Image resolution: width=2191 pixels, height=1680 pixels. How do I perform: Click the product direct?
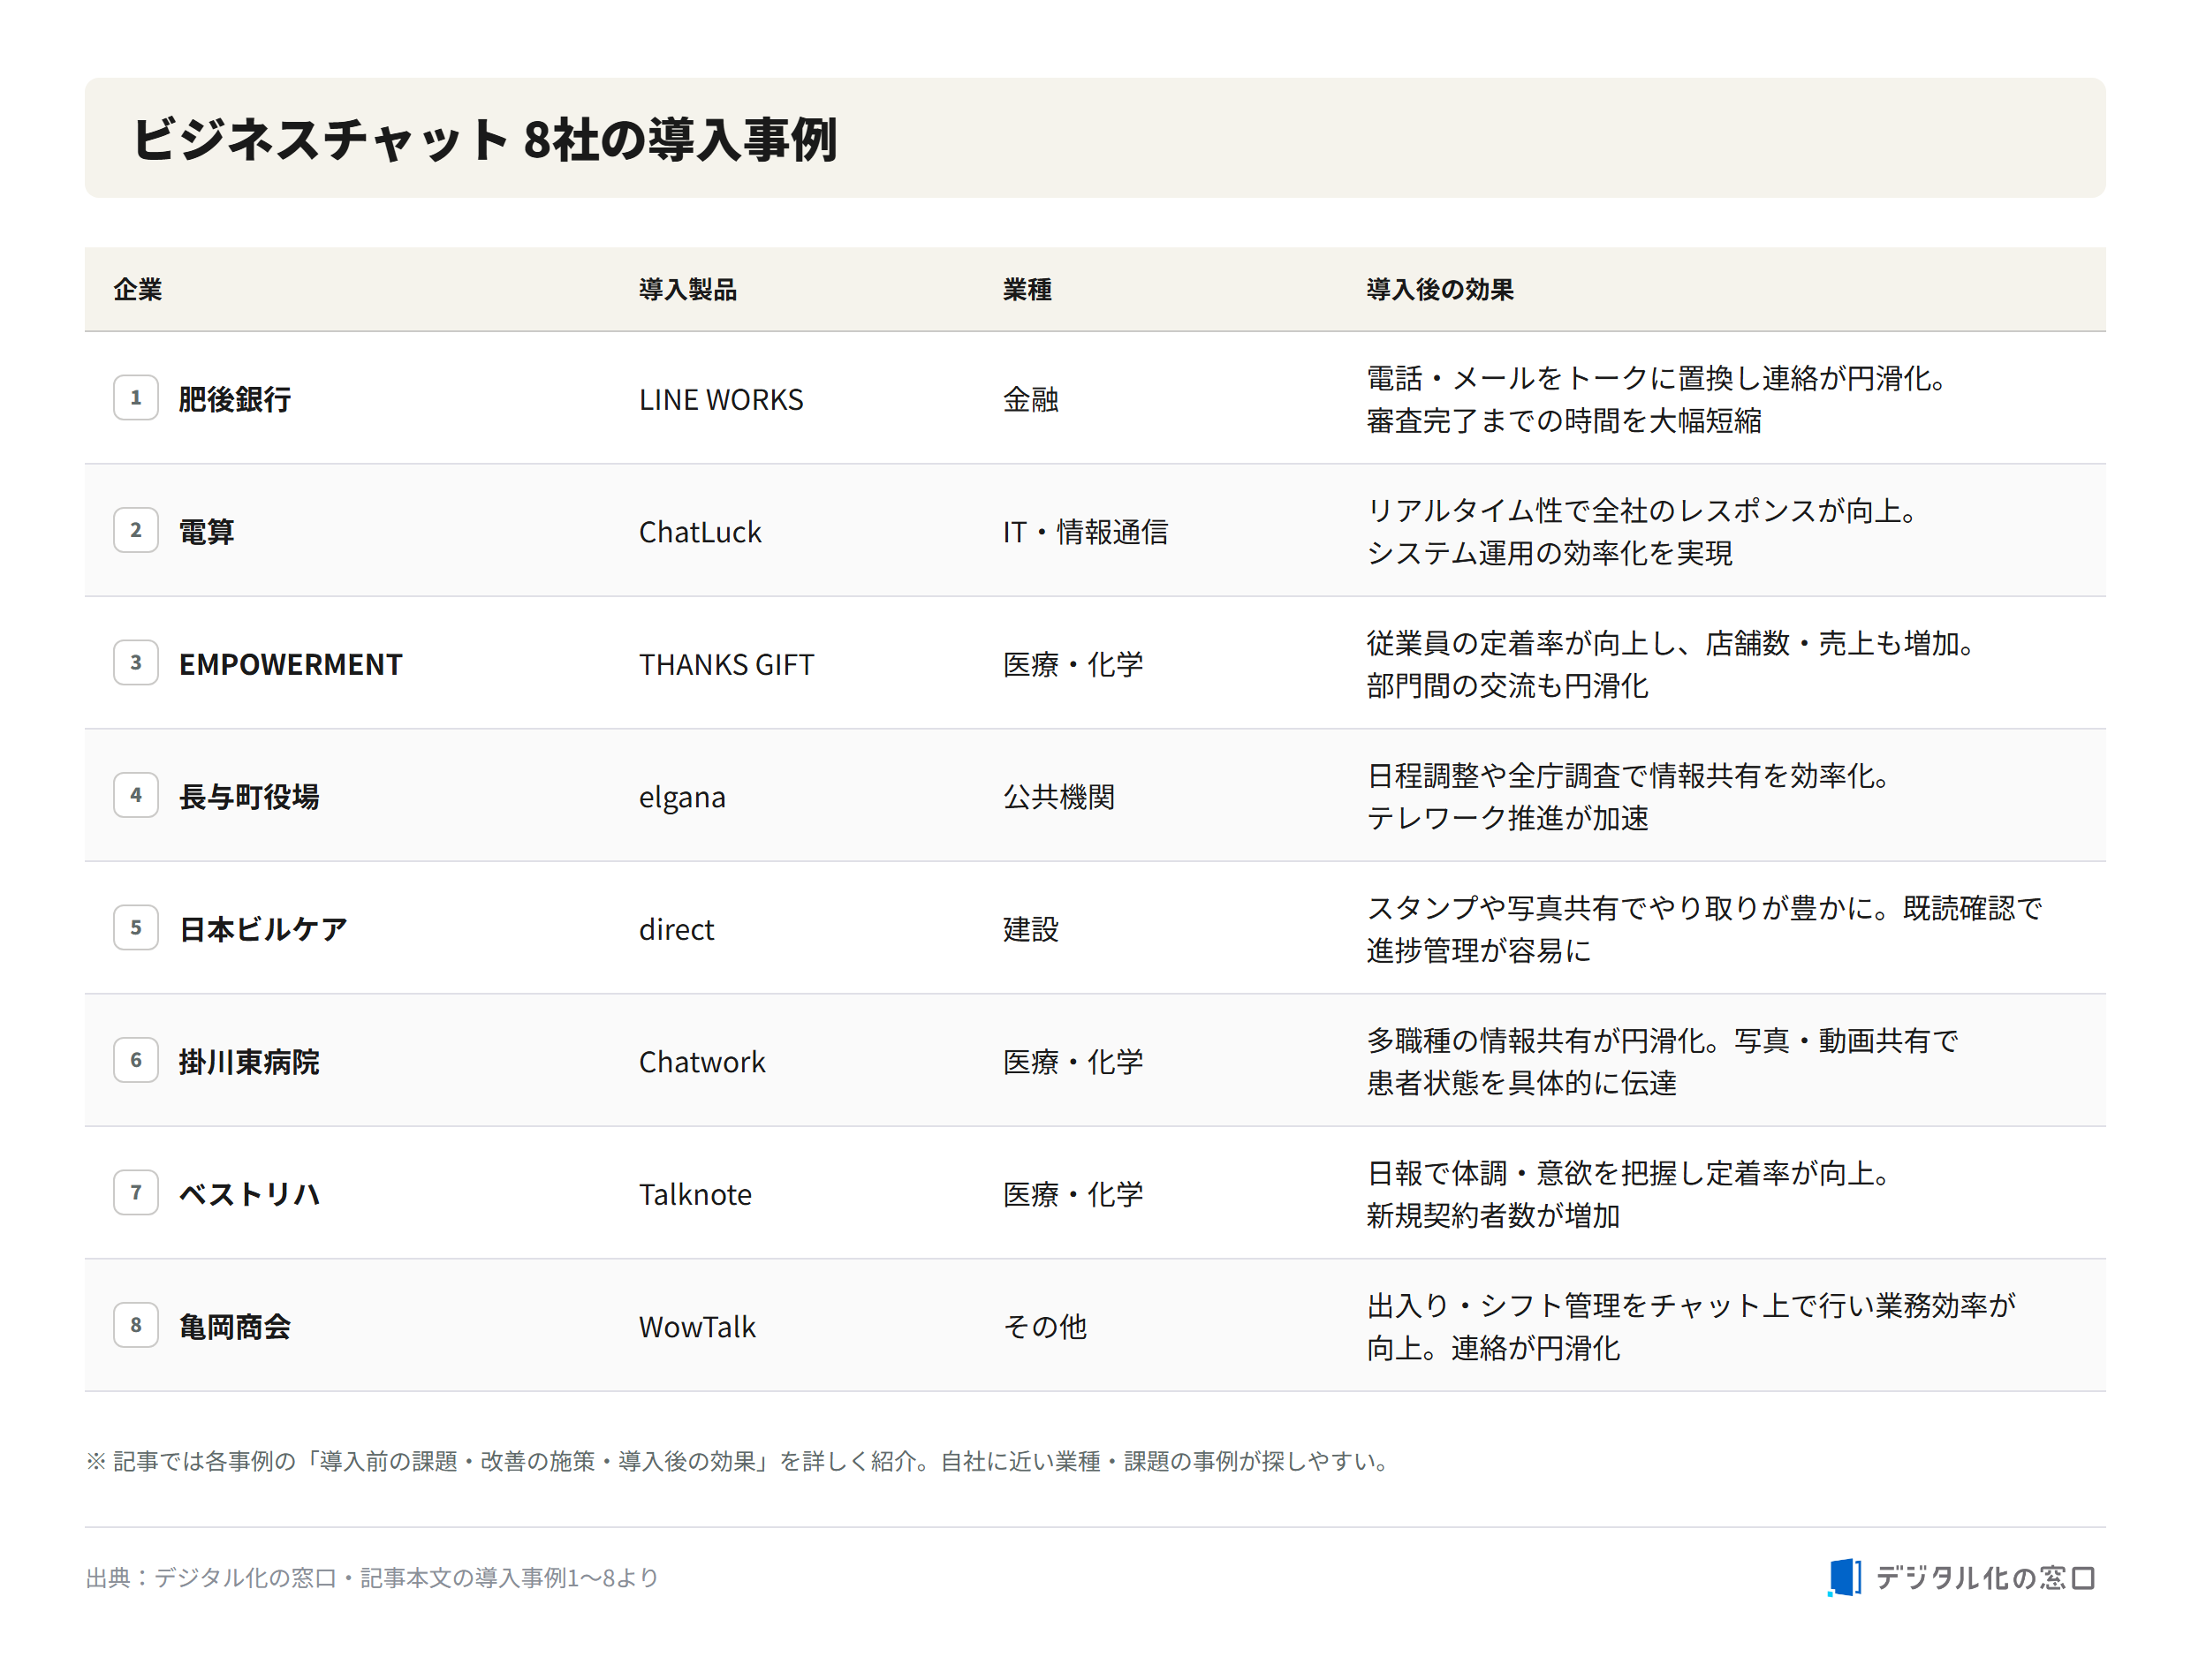pos(677,929)
